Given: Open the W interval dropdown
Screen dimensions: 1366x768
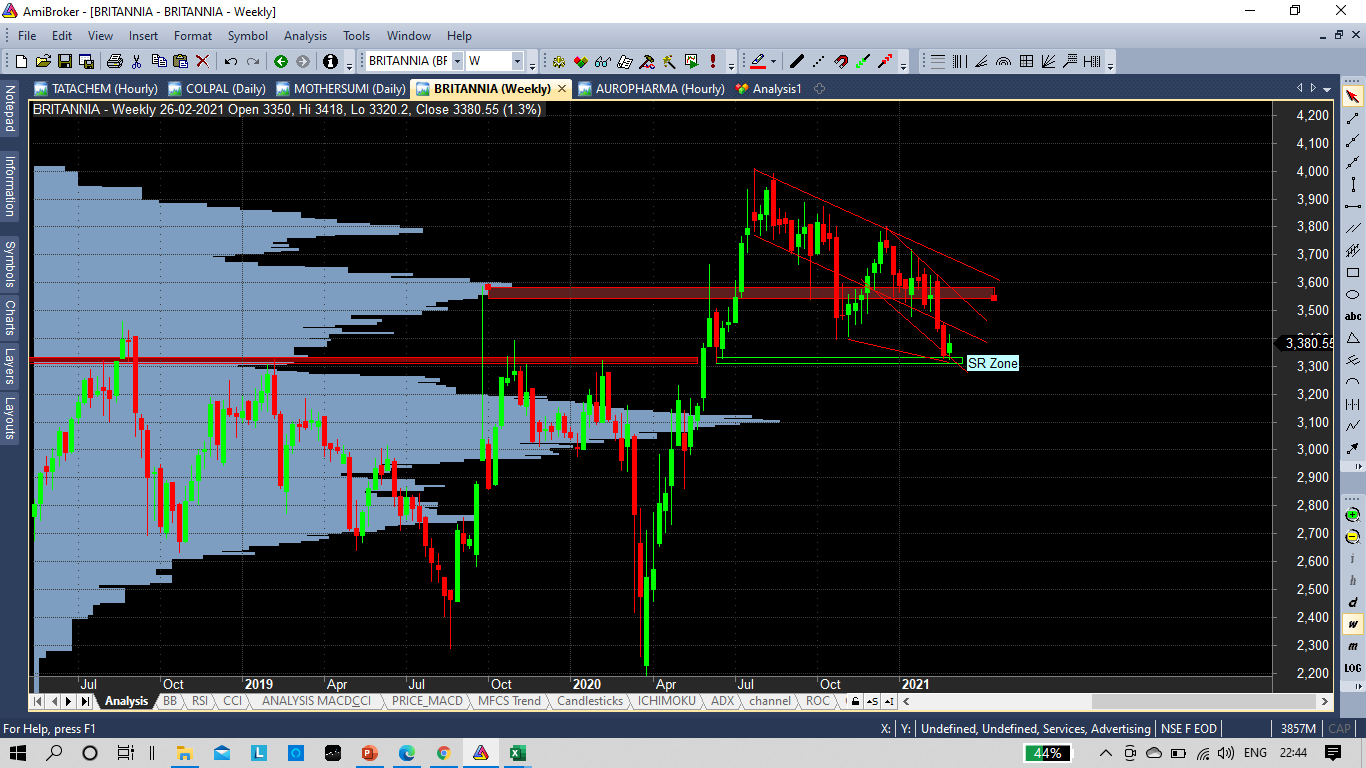Looking at the screenshot, I should (x=517, y=61).
